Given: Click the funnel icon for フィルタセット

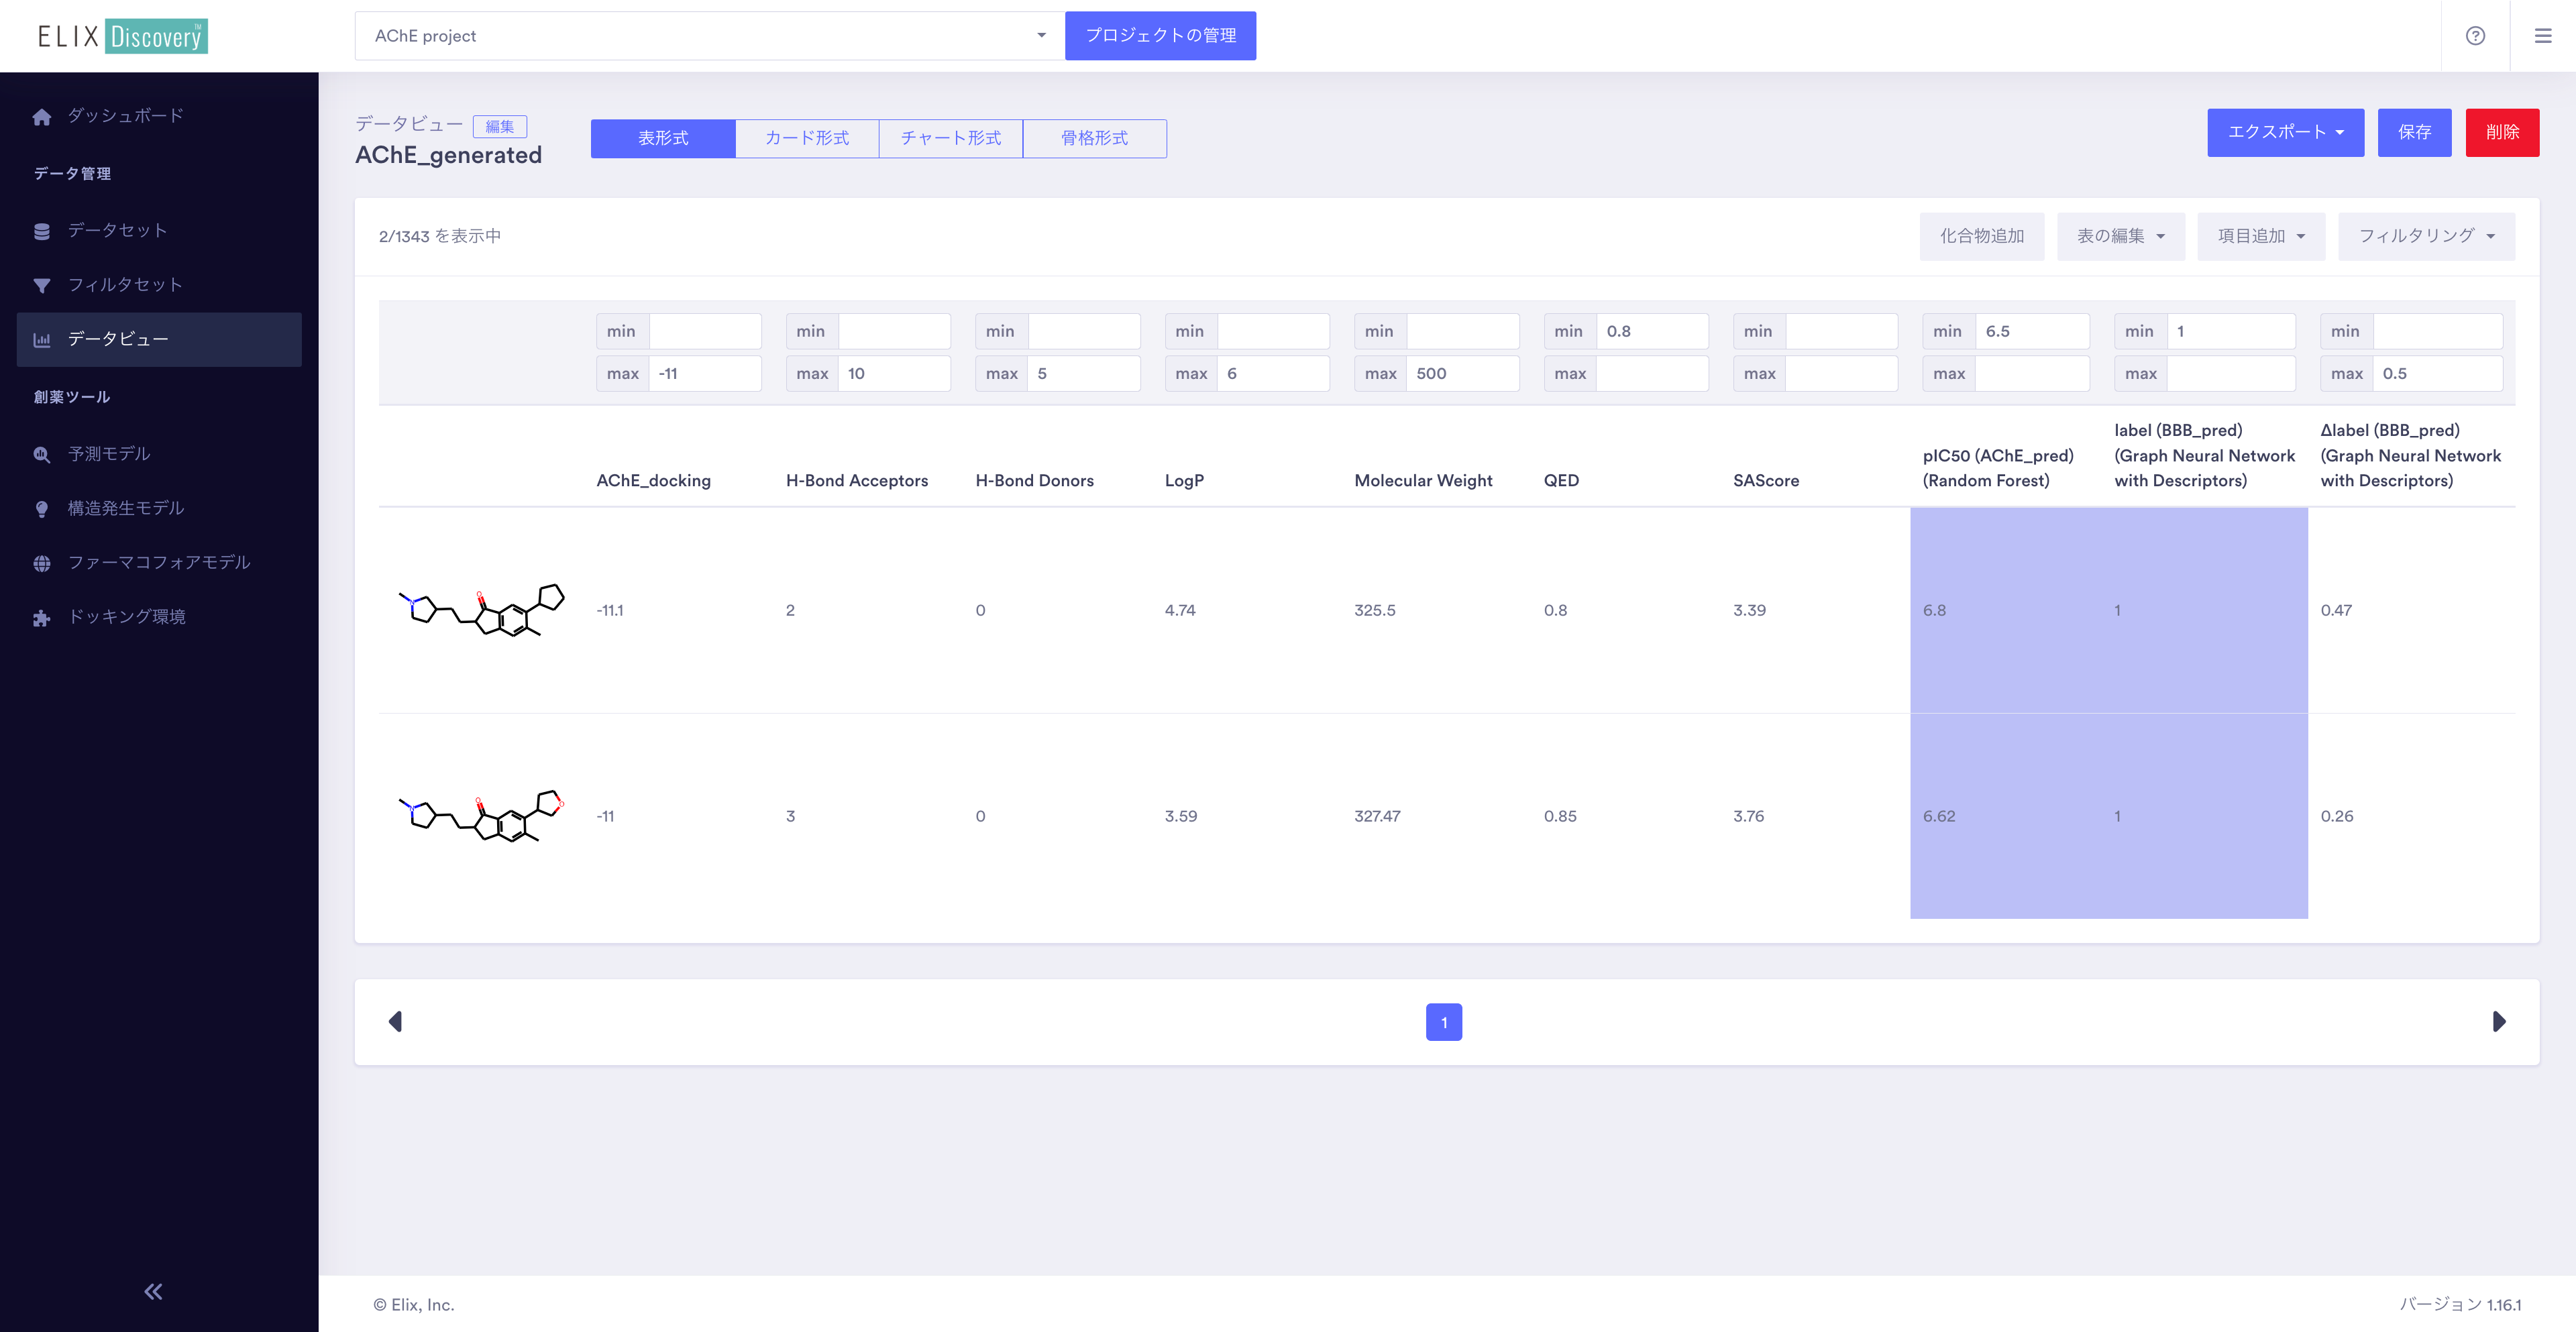Looking at the screenshot, I should [x=42, y=286].
